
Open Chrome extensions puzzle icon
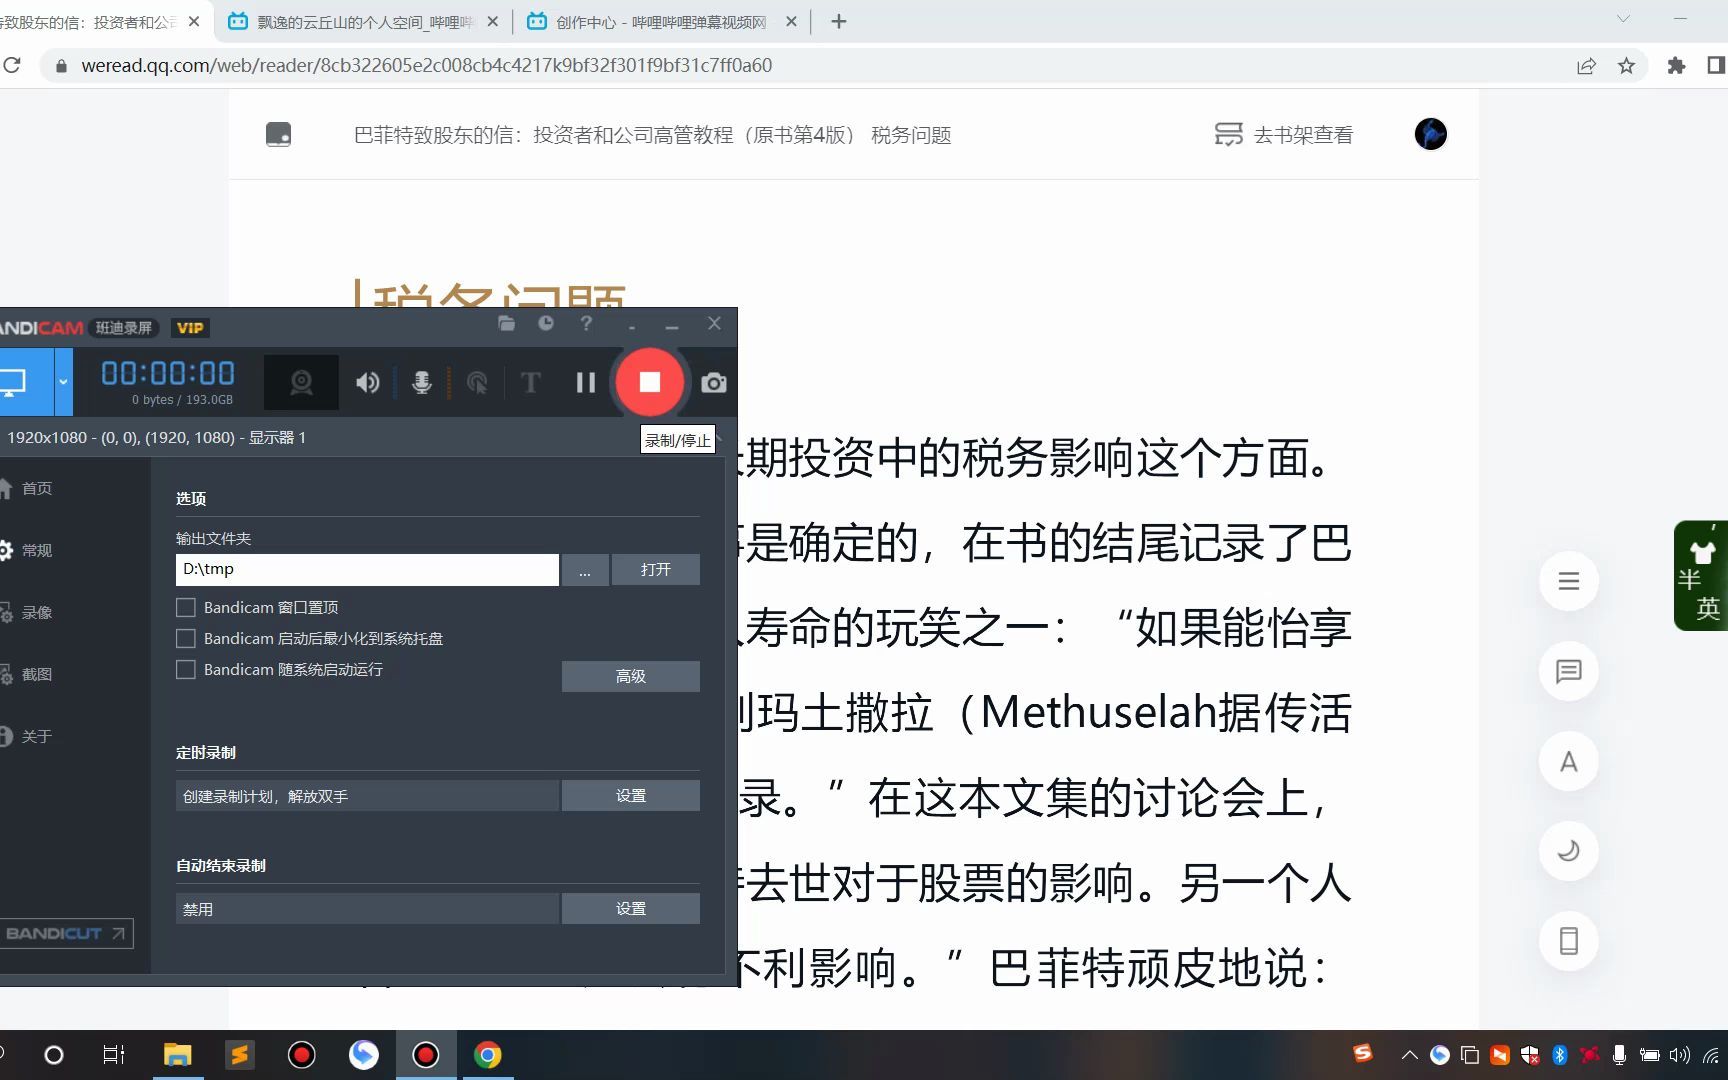pos(1676,65)
